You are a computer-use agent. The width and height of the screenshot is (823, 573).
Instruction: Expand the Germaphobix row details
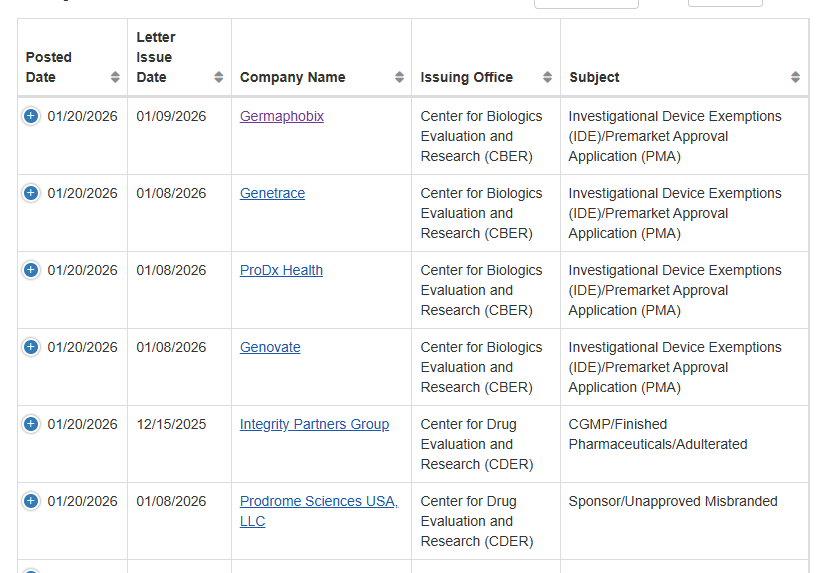pos(31,116)
